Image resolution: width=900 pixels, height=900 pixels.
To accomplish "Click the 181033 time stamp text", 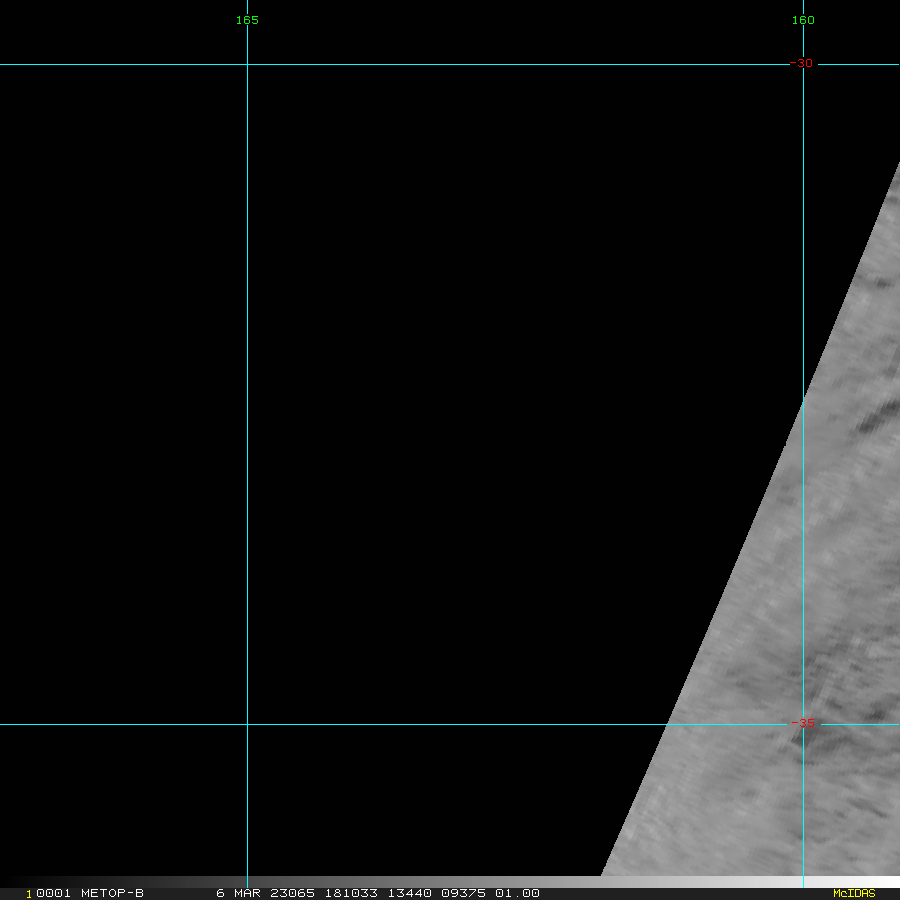I will click(x=355, y=893).
